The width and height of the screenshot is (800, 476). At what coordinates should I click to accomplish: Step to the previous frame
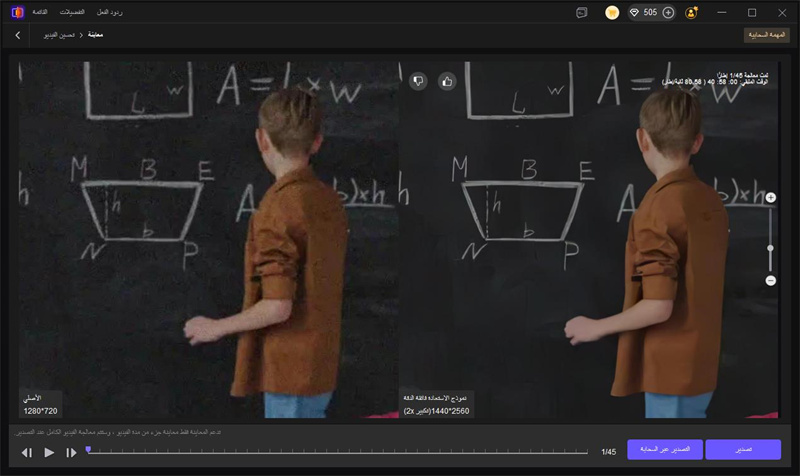point(27,453)
